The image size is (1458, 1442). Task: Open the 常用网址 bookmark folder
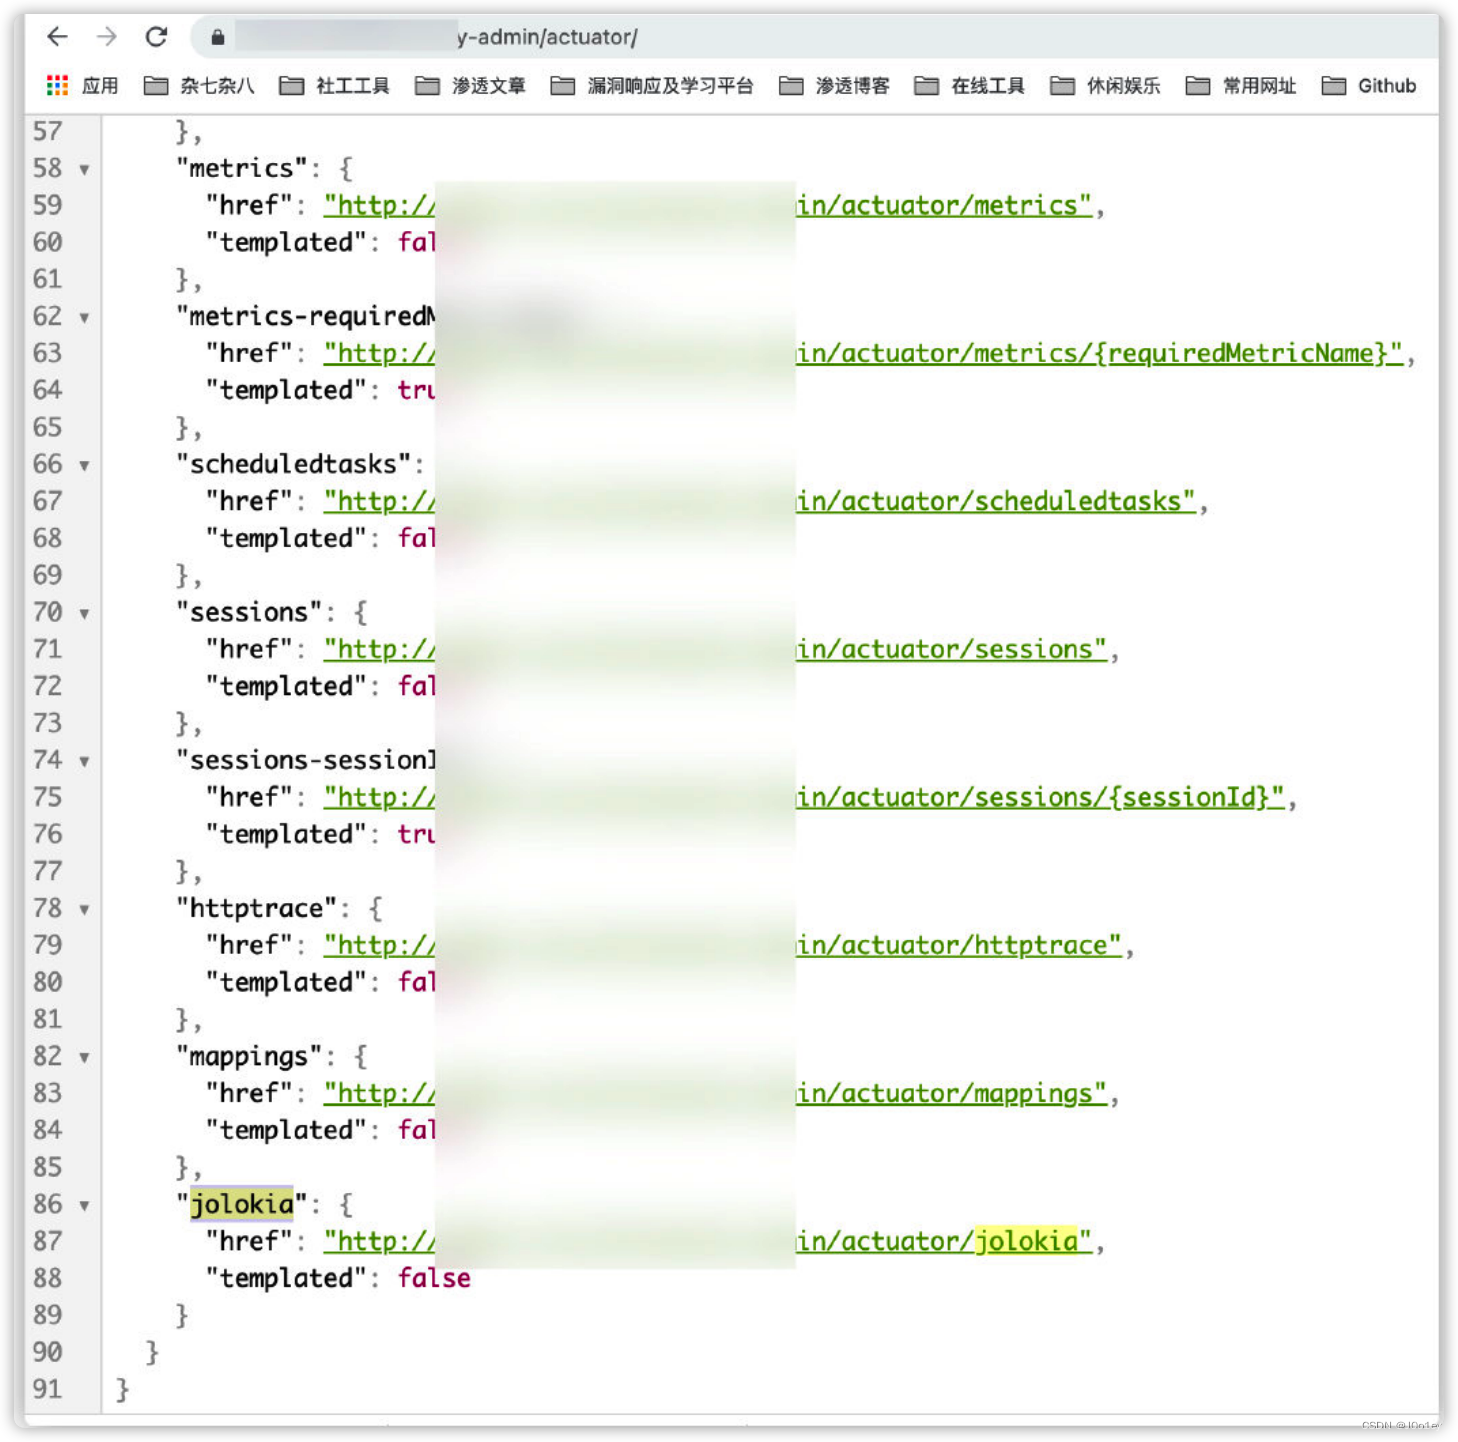(1241, 86)
